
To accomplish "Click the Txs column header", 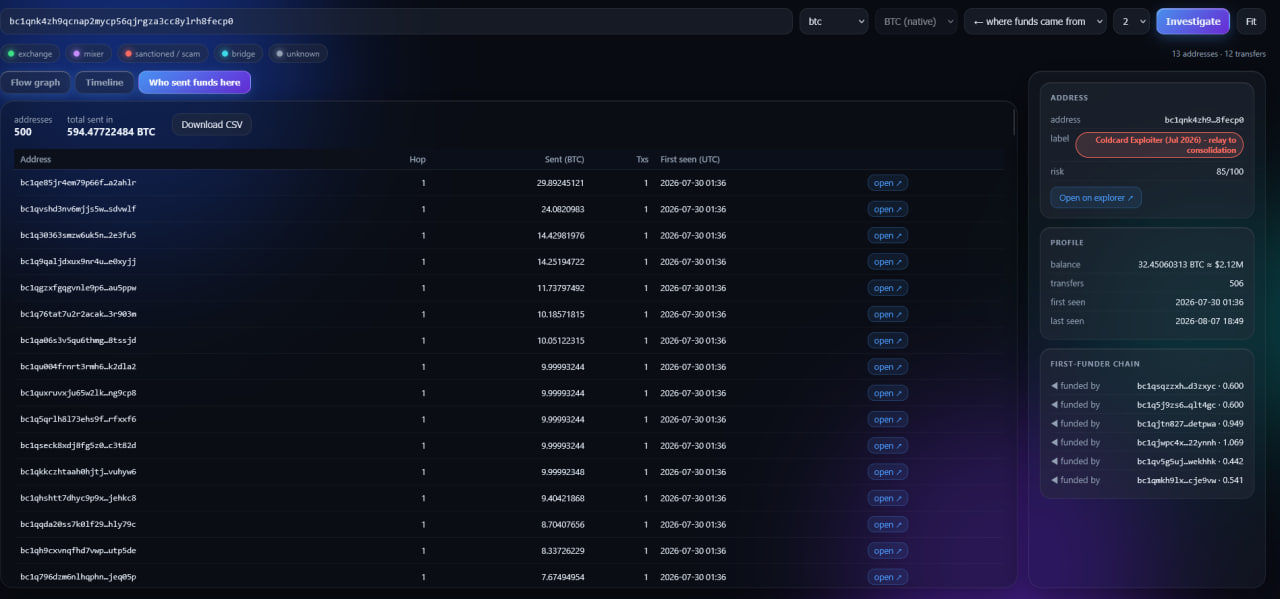I will click(642, 159).
